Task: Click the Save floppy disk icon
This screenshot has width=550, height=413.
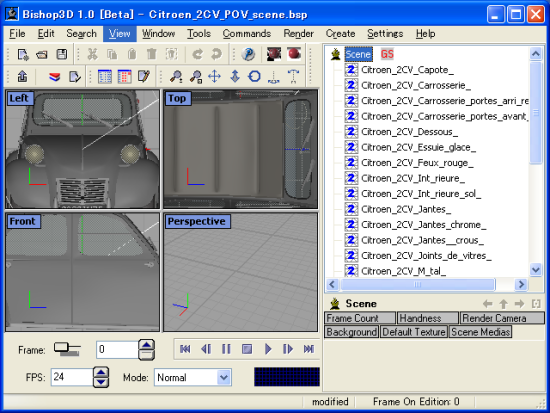Action: click(62, 54)
